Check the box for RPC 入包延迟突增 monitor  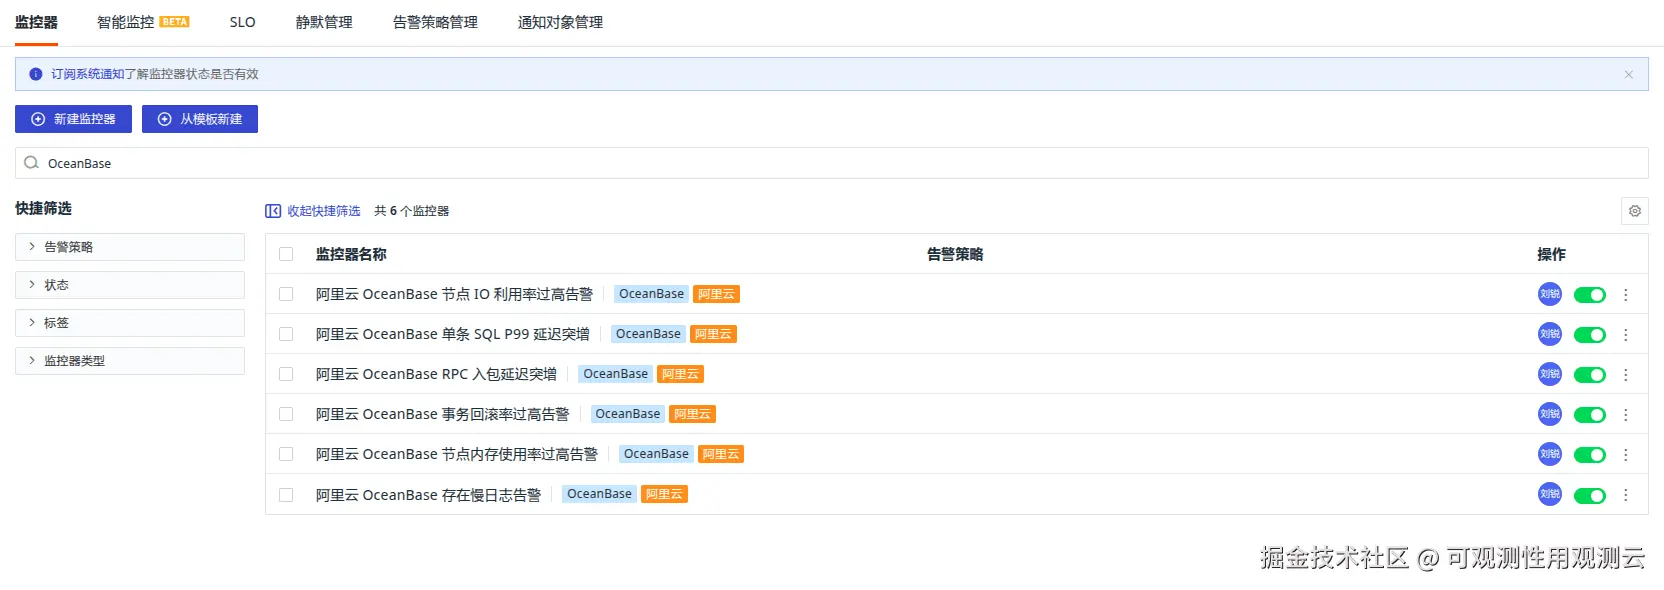pos(286,374)
